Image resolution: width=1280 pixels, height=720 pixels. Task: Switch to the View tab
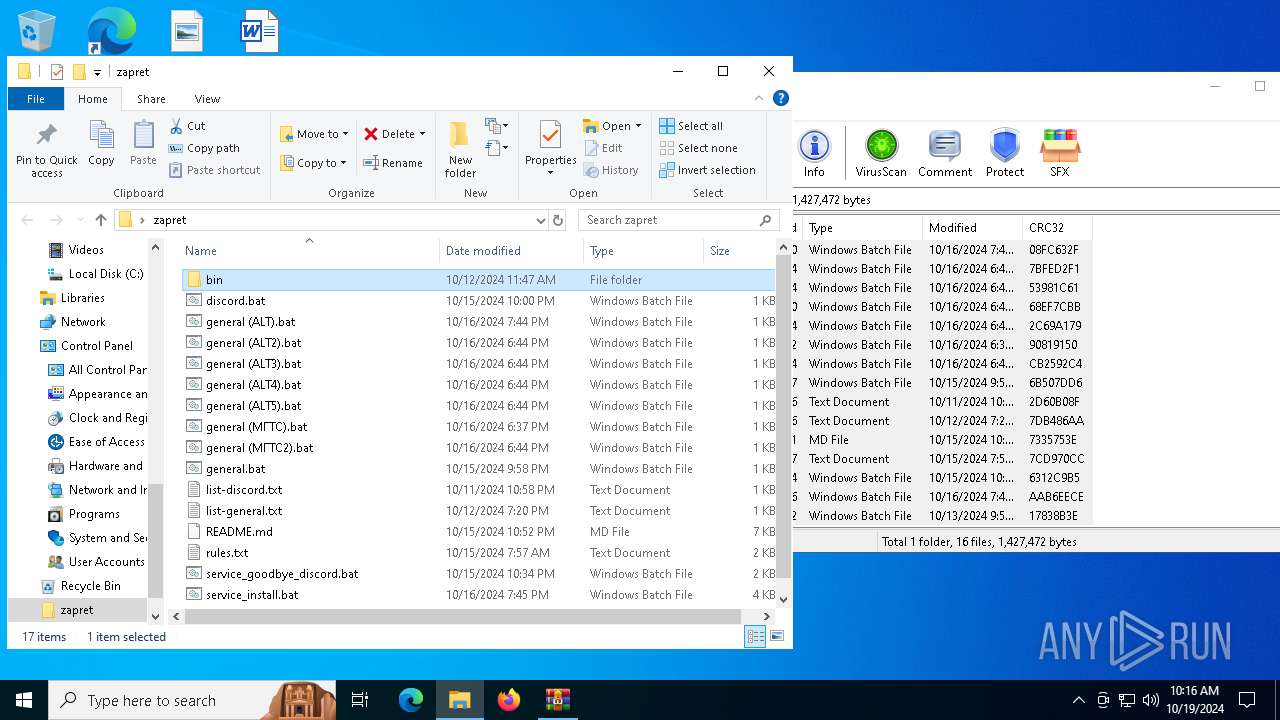coord(207,99)
